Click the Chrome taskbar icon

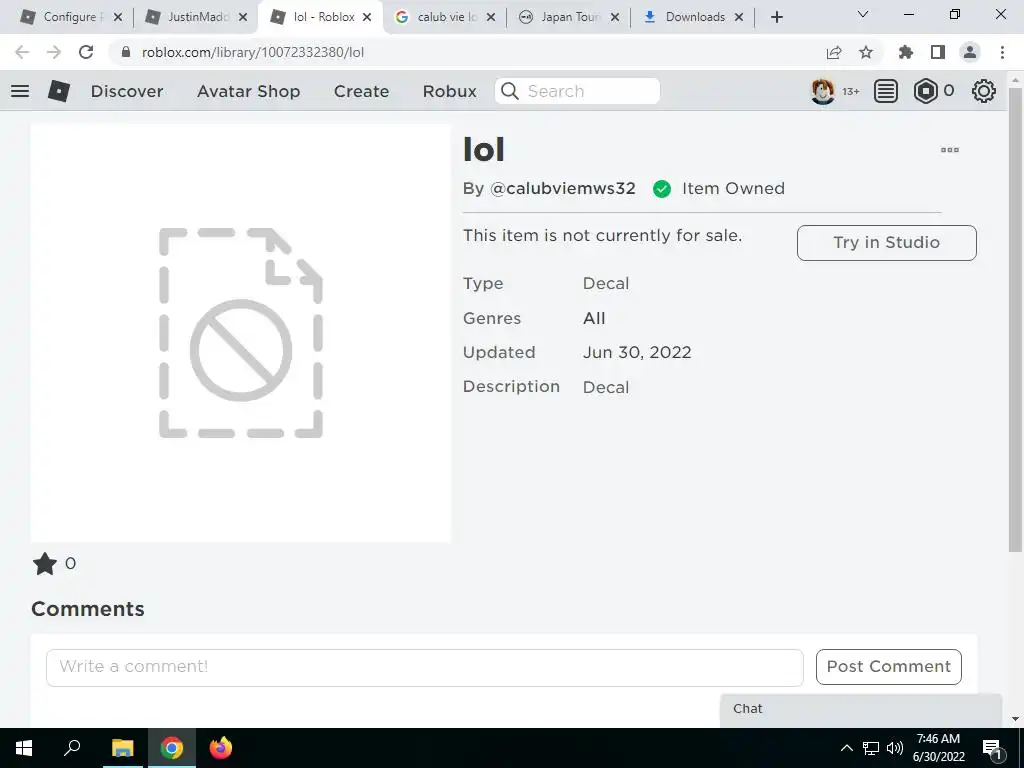click(x=172, y=748)
